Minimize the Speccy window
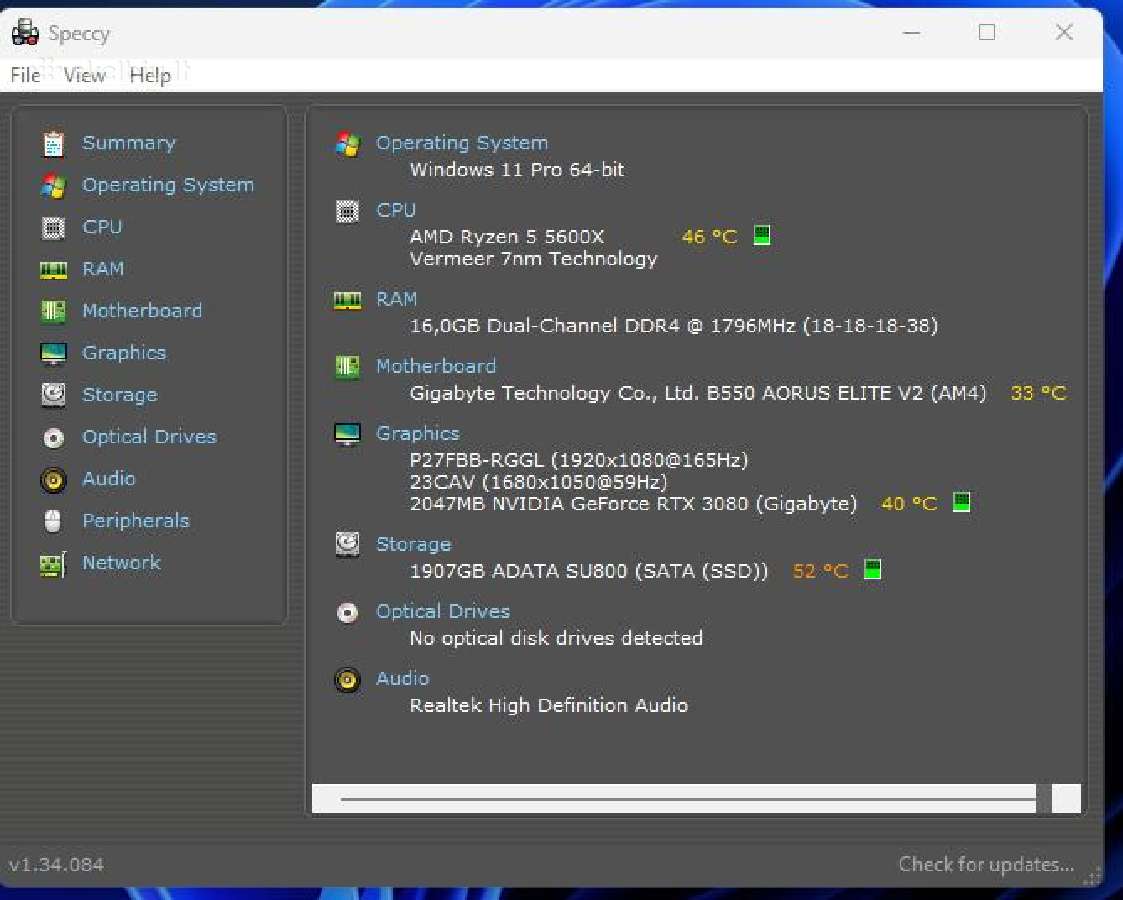The height and width of the screenshot is (900, 1123). point(911,32)
